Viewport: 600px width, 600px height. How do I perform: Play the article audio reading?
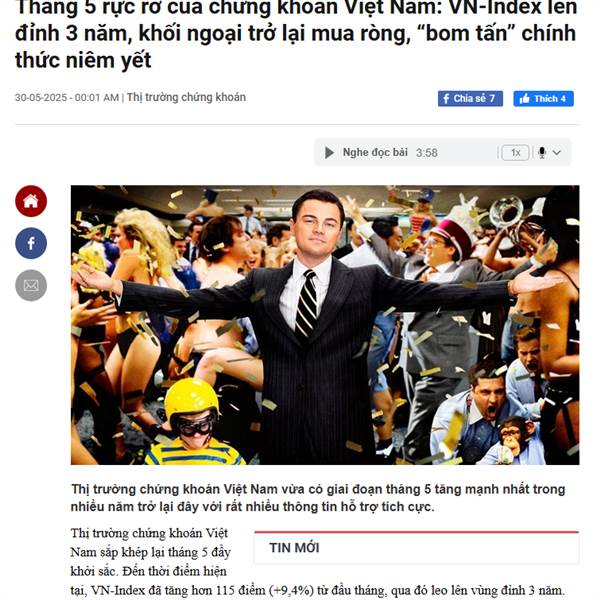click(x=329, y=153)
